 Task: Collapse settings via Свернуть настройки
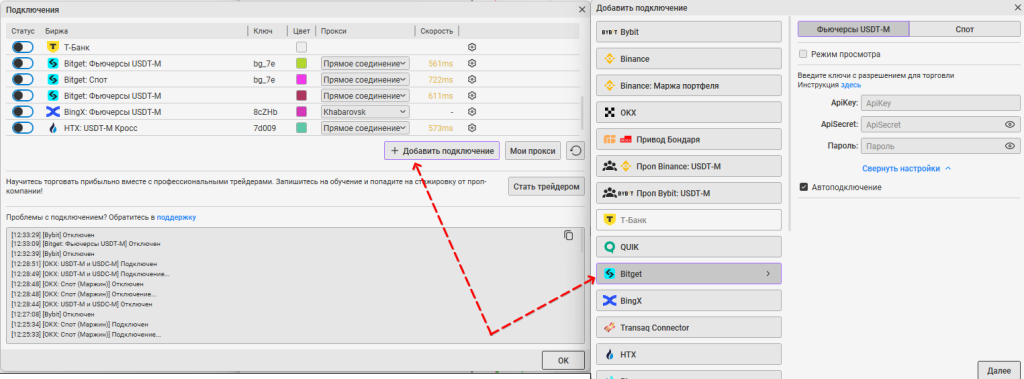click(x=906, y=169)
